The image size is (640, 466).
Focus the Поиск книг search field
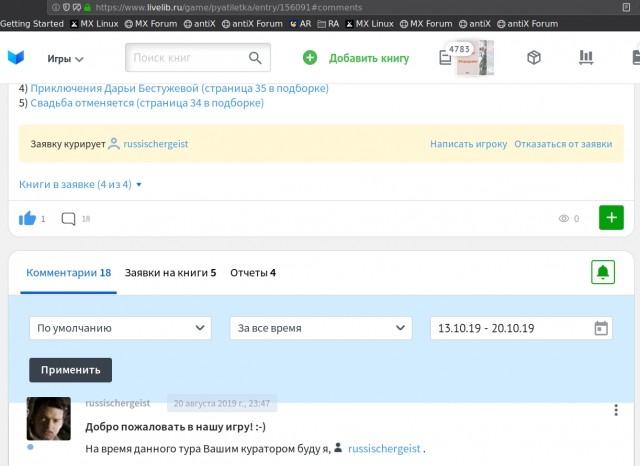click(x=198, y=58)
